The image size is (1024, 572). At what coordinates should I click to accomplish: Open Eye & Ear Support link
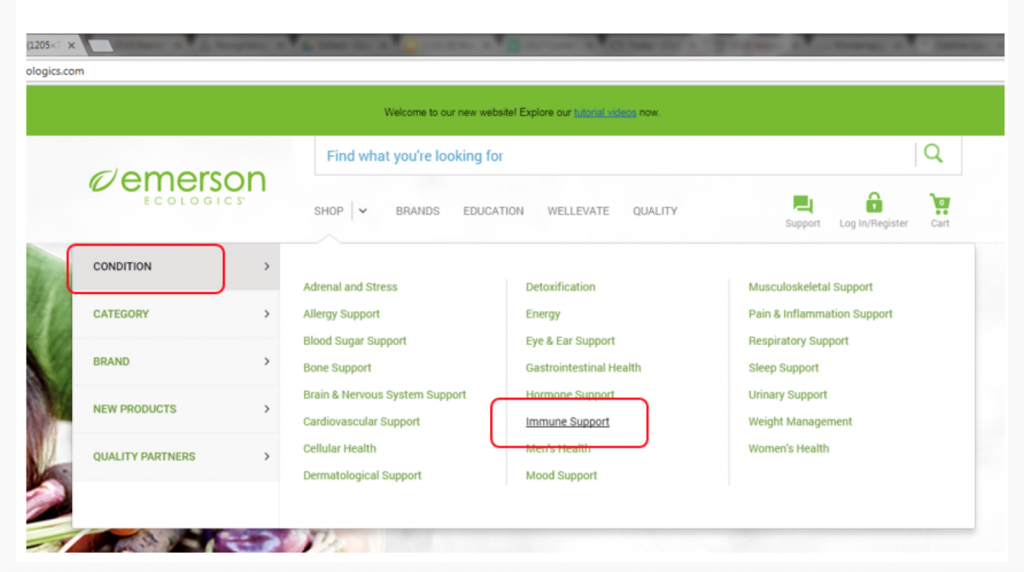[570, 341]
